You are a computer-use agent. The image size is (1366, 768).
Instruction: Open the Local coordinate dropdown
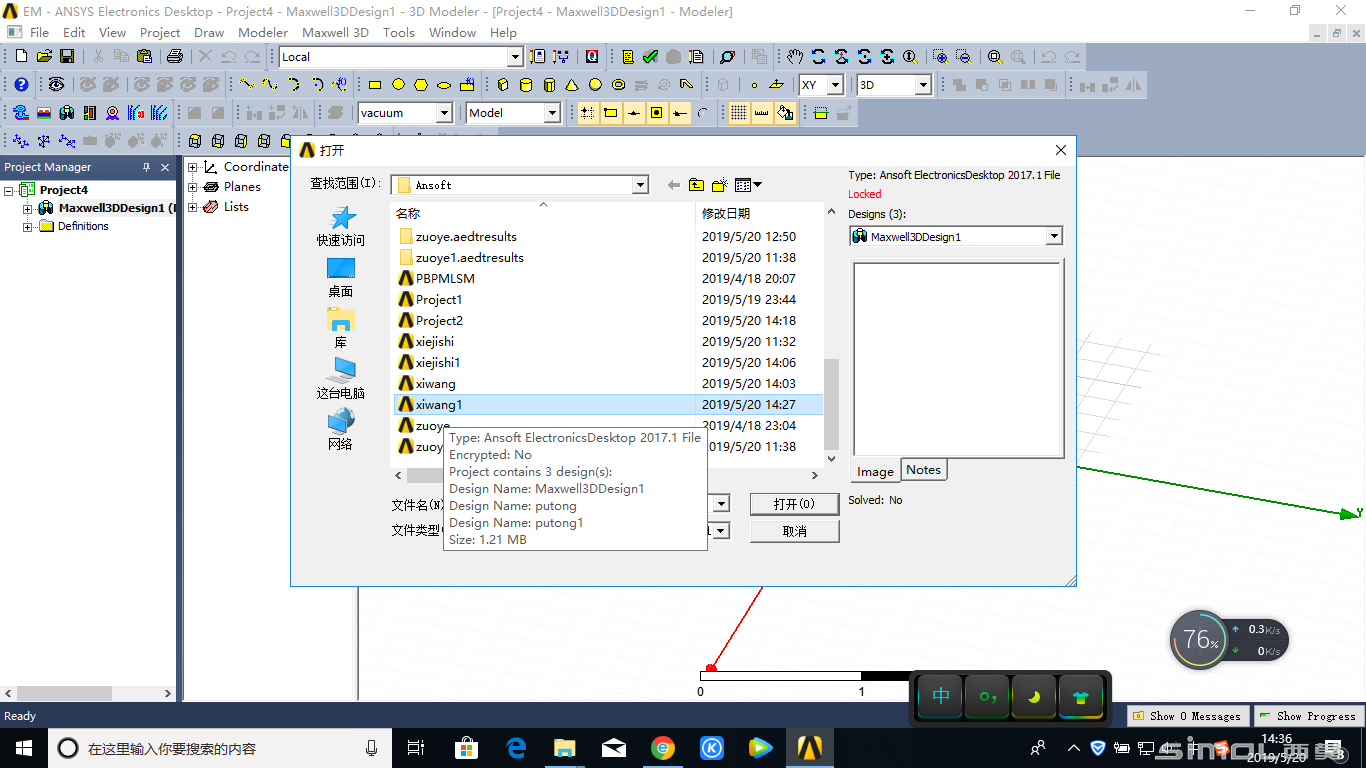click(x=515, y=57)
